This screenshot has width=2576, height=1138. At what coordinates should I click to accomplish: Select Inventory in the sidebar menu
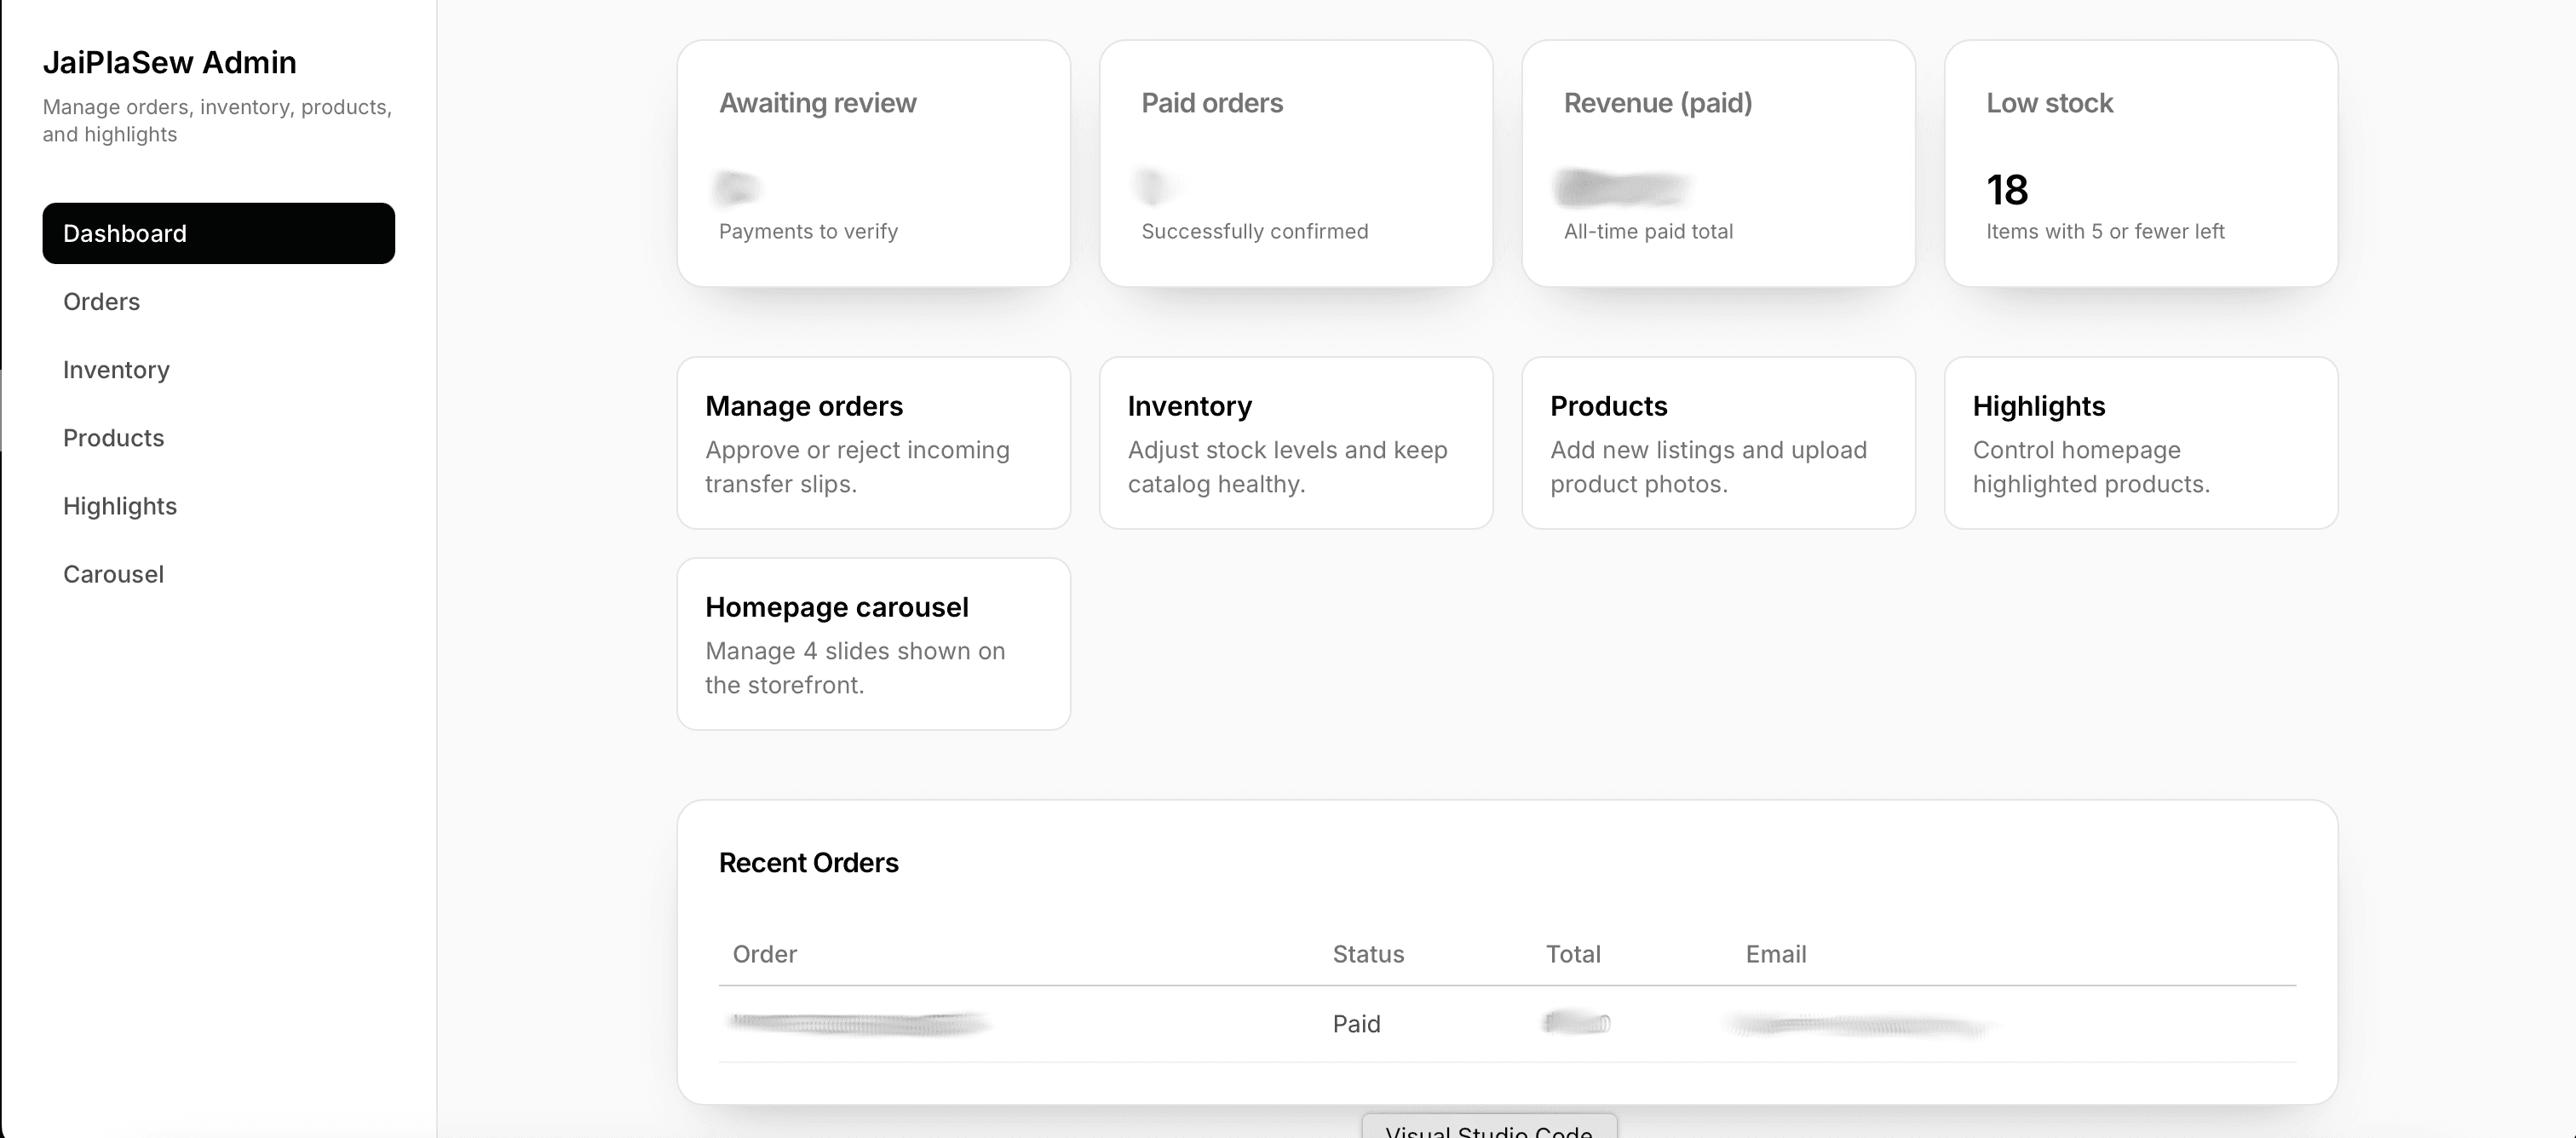pyautogui.click(x=218, y=369)
